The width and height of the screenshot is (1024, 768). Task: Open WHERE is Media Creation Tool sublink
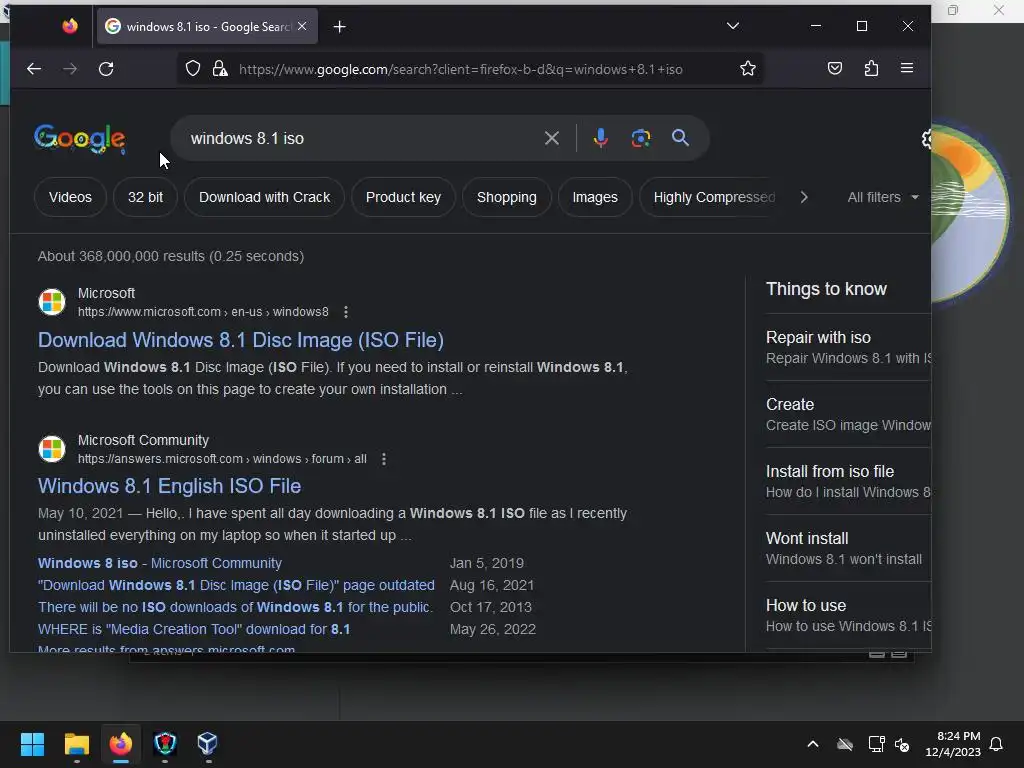[194, 630]
